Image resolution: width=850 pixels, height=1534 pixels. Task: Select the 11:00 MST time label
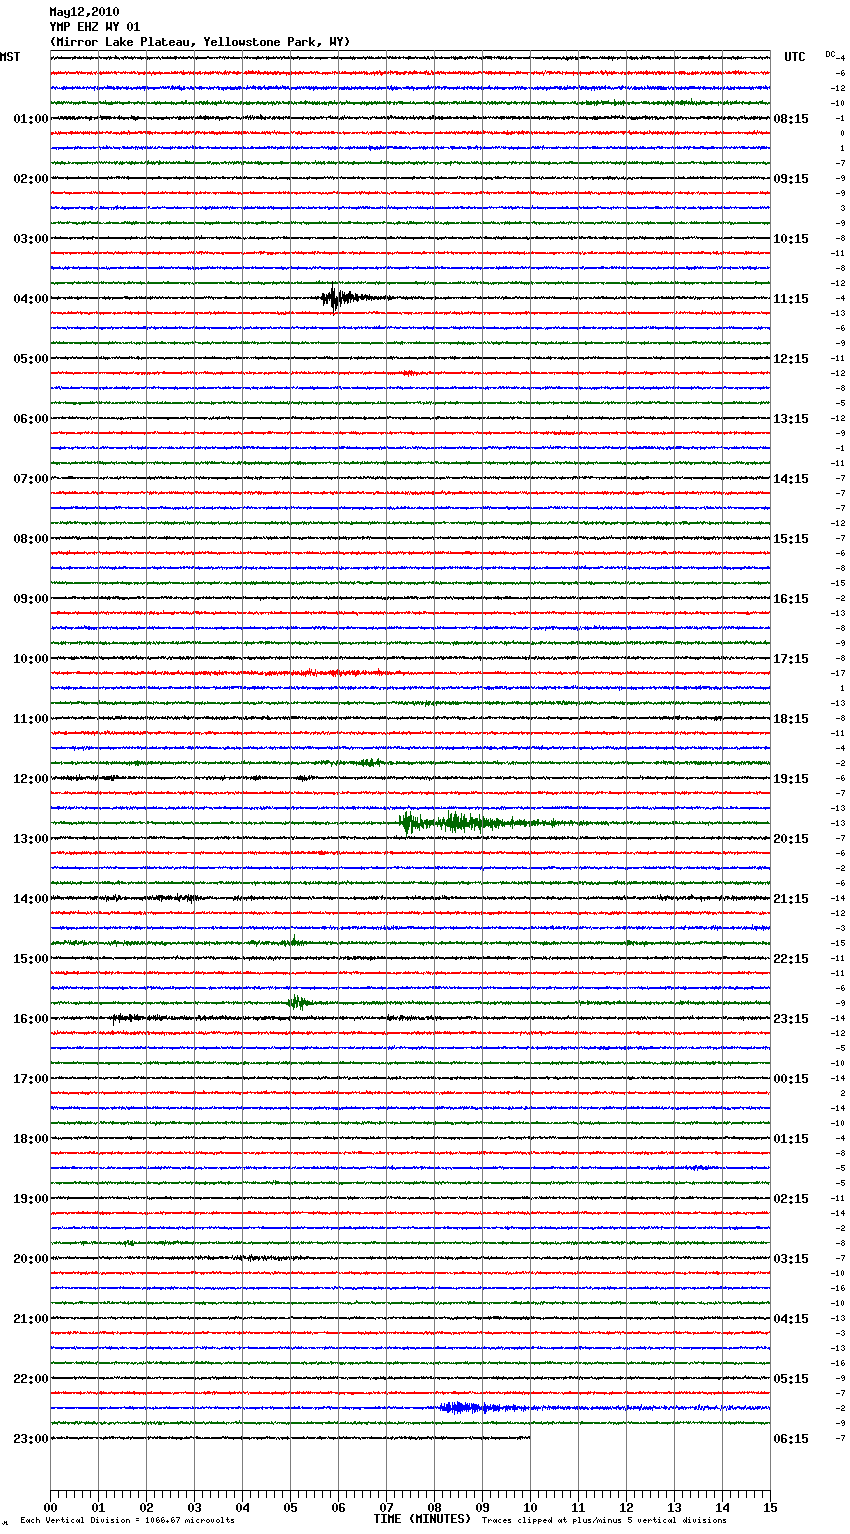(30, 719)
